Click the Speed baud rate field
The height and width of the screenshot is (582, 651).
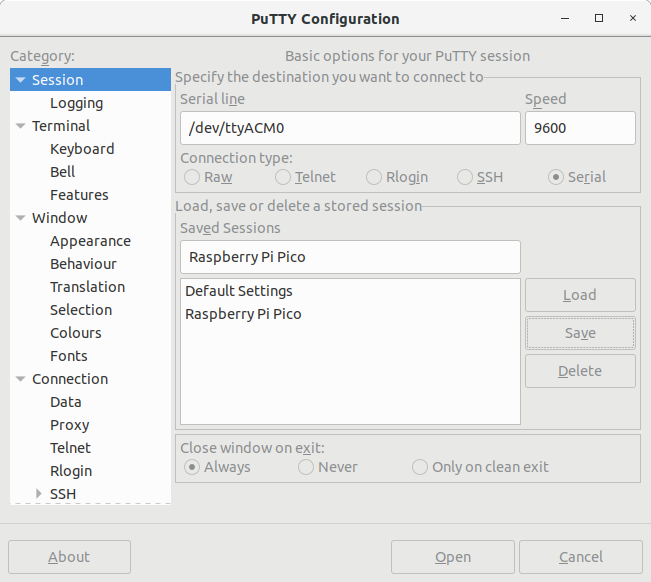coord(580,128)
